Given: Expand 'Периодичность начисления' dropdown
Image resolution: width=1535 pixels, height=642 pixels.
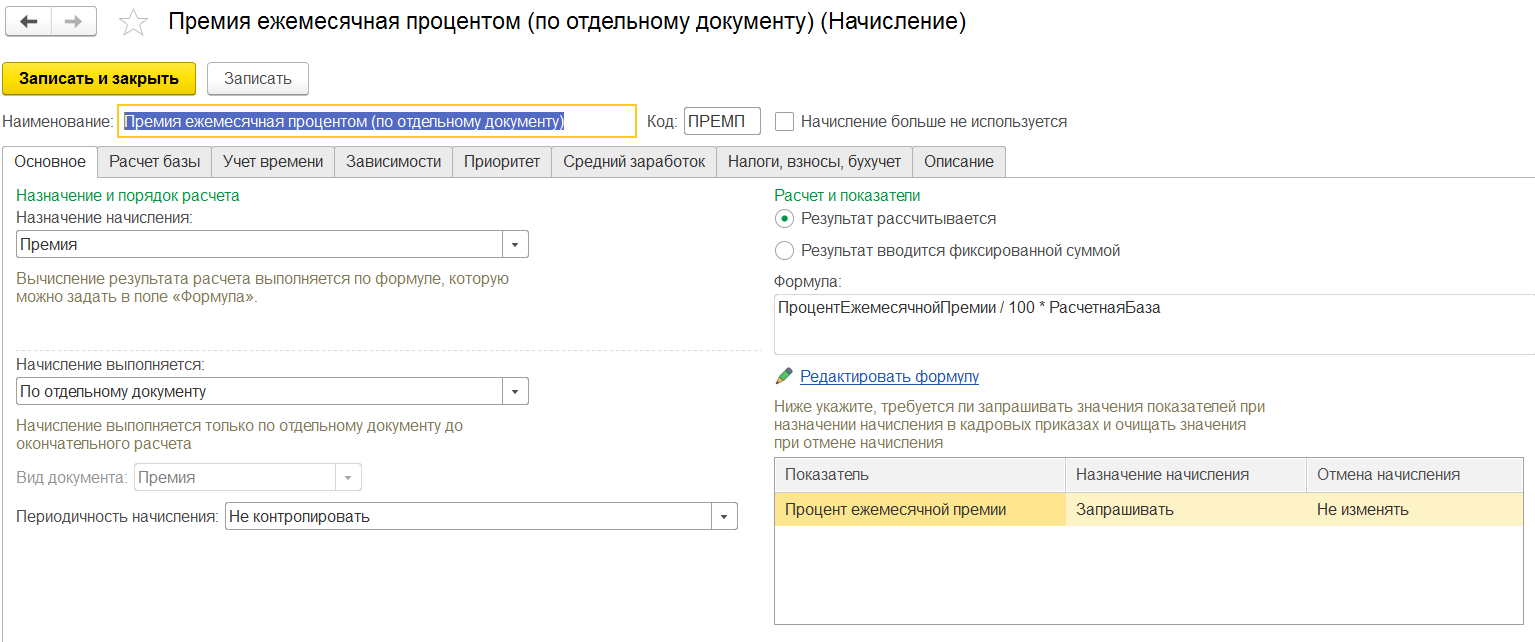Looking at the screenshot, I should [724, 517].
